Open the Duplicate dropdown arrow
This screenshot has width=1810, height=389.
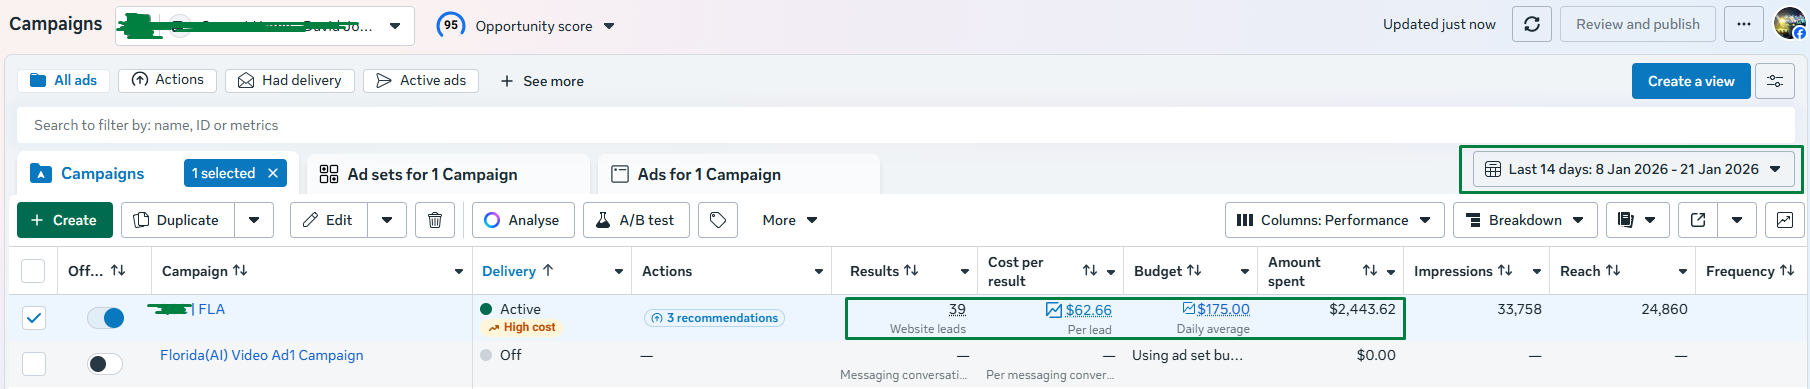coord(254,220)
